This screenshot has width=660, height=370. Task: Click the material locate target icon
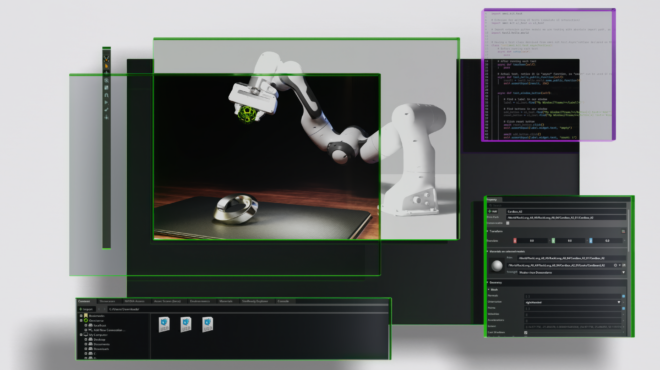pyautogui.click(x=615, y=266)
